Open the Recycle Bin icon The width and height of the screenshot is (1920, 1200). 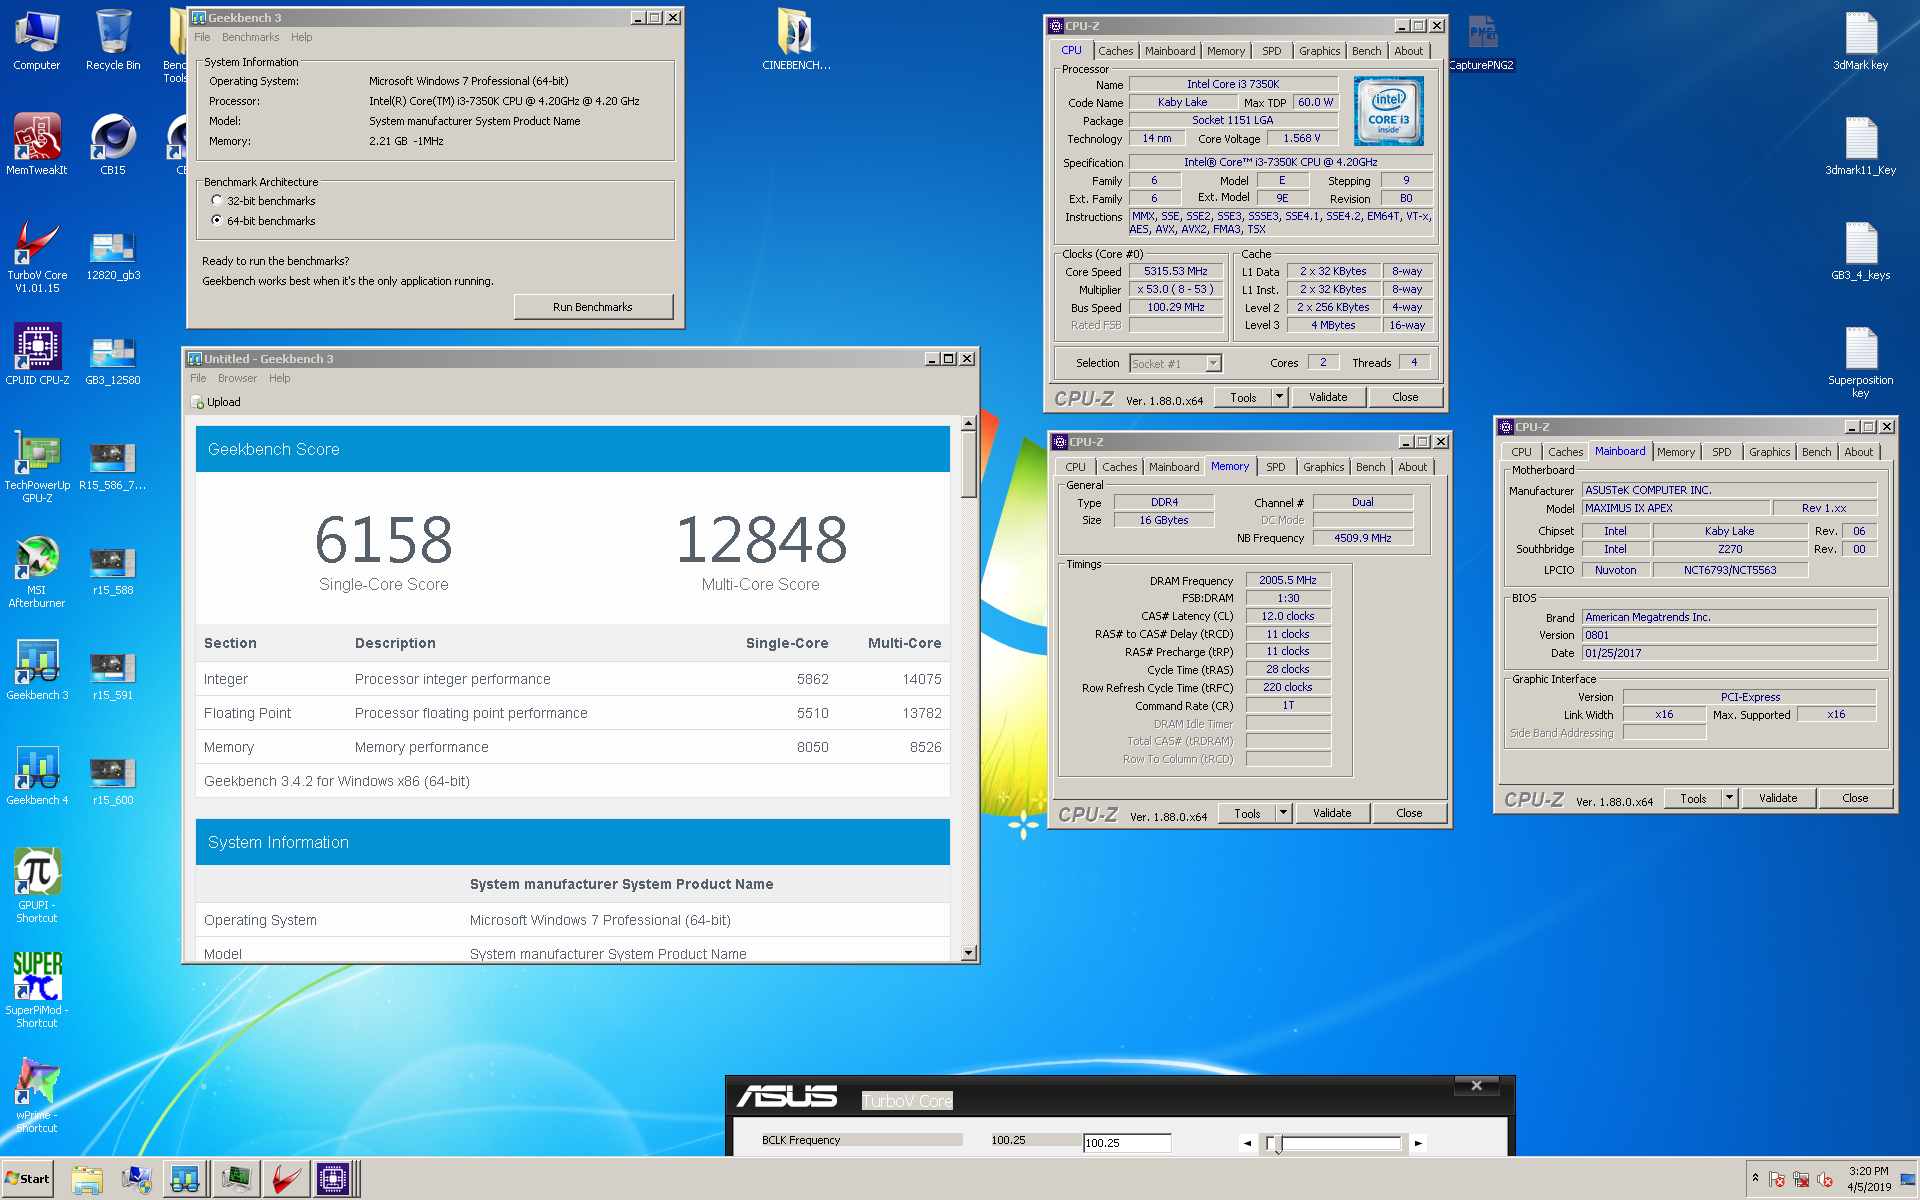[x=113, y=40]
